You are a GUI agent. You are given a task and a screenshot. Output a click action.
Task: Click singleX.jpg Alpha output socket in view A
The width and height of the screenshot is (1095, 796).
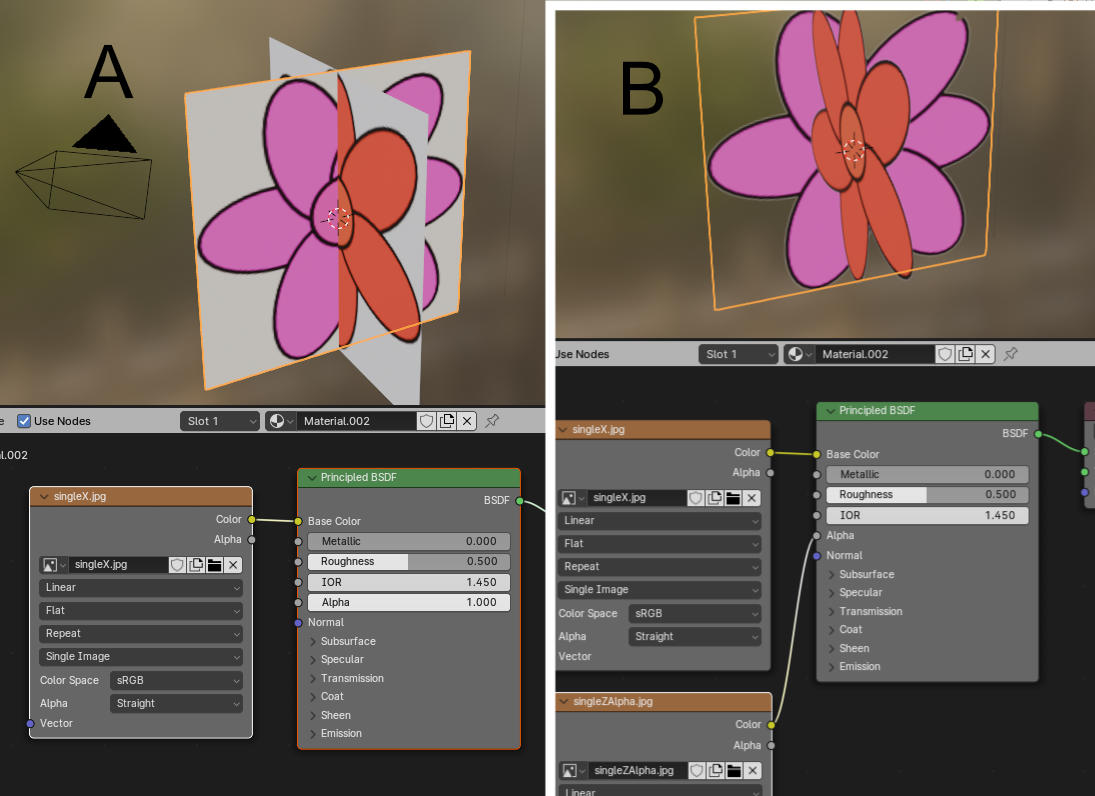(x=251, y=539)
